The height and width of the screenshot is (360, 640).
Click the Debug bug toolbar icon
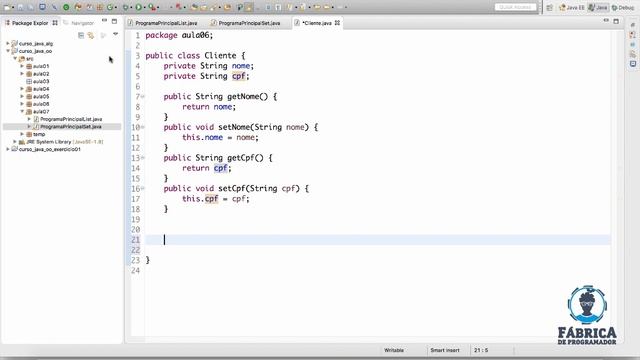point(126,7)
